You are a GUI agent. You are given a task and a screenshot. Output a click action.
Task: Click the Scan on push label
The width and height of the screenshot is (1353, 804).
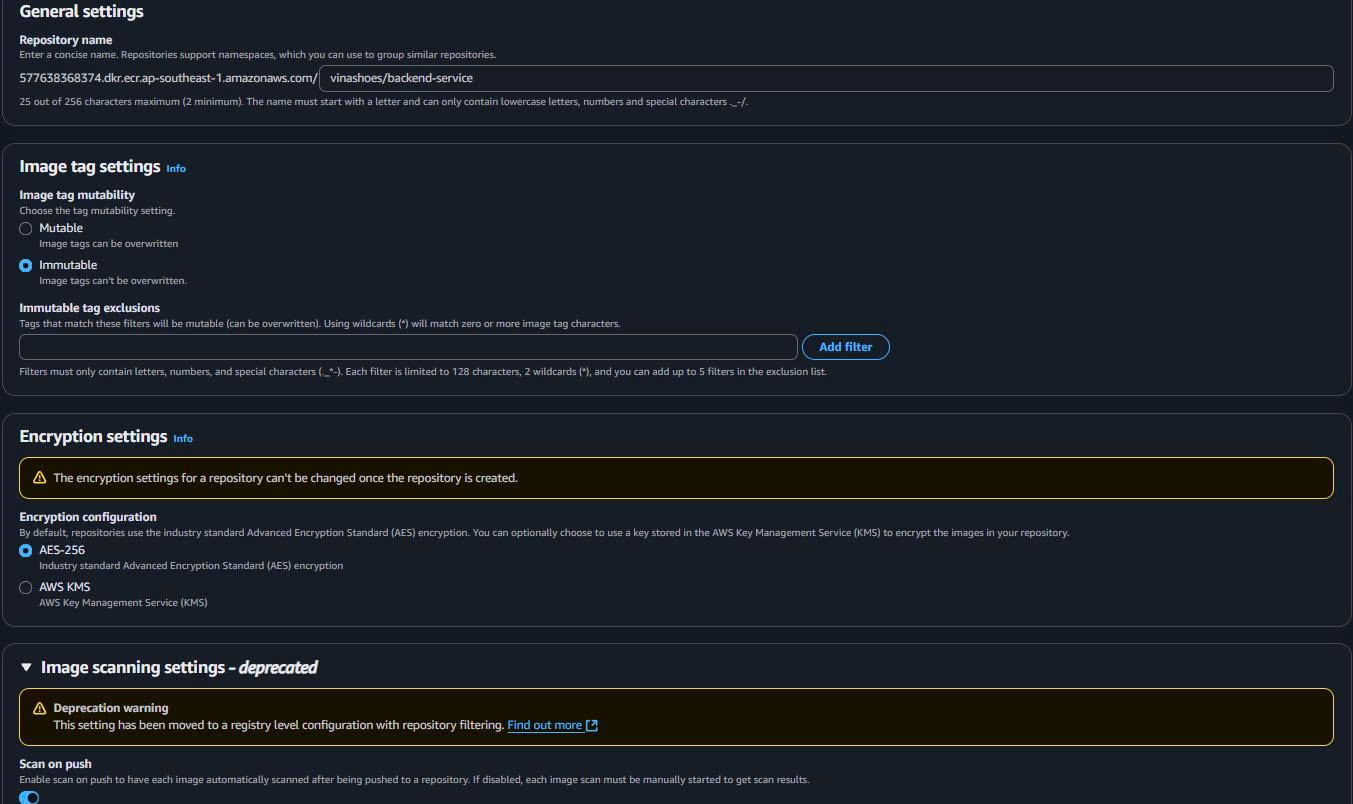pos(55,764)
